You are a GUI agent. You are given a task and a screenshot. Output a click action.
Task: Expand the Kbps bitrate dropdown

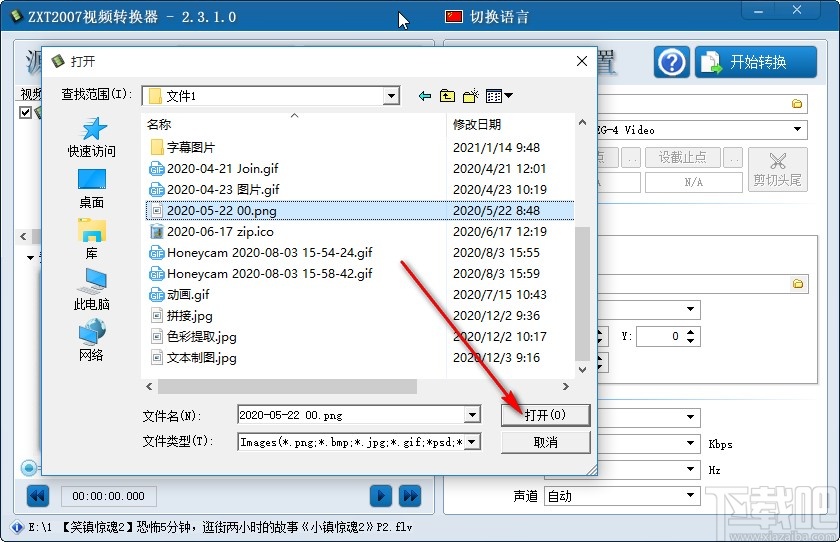(691, 443)
